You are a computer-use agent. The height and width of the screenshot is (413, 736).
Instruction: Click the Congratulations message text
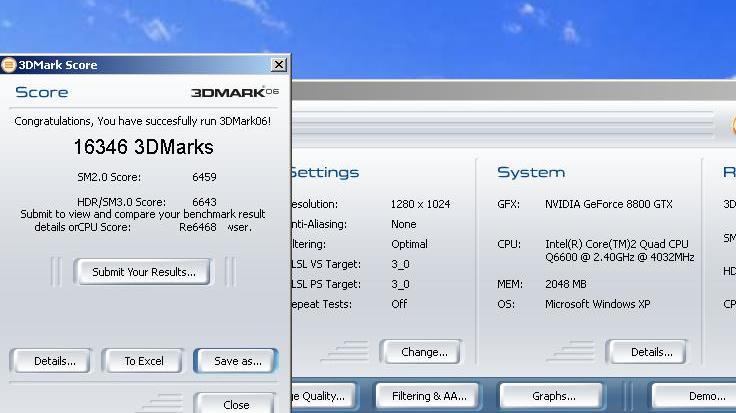pyautogui.click(x=143, y=121)
